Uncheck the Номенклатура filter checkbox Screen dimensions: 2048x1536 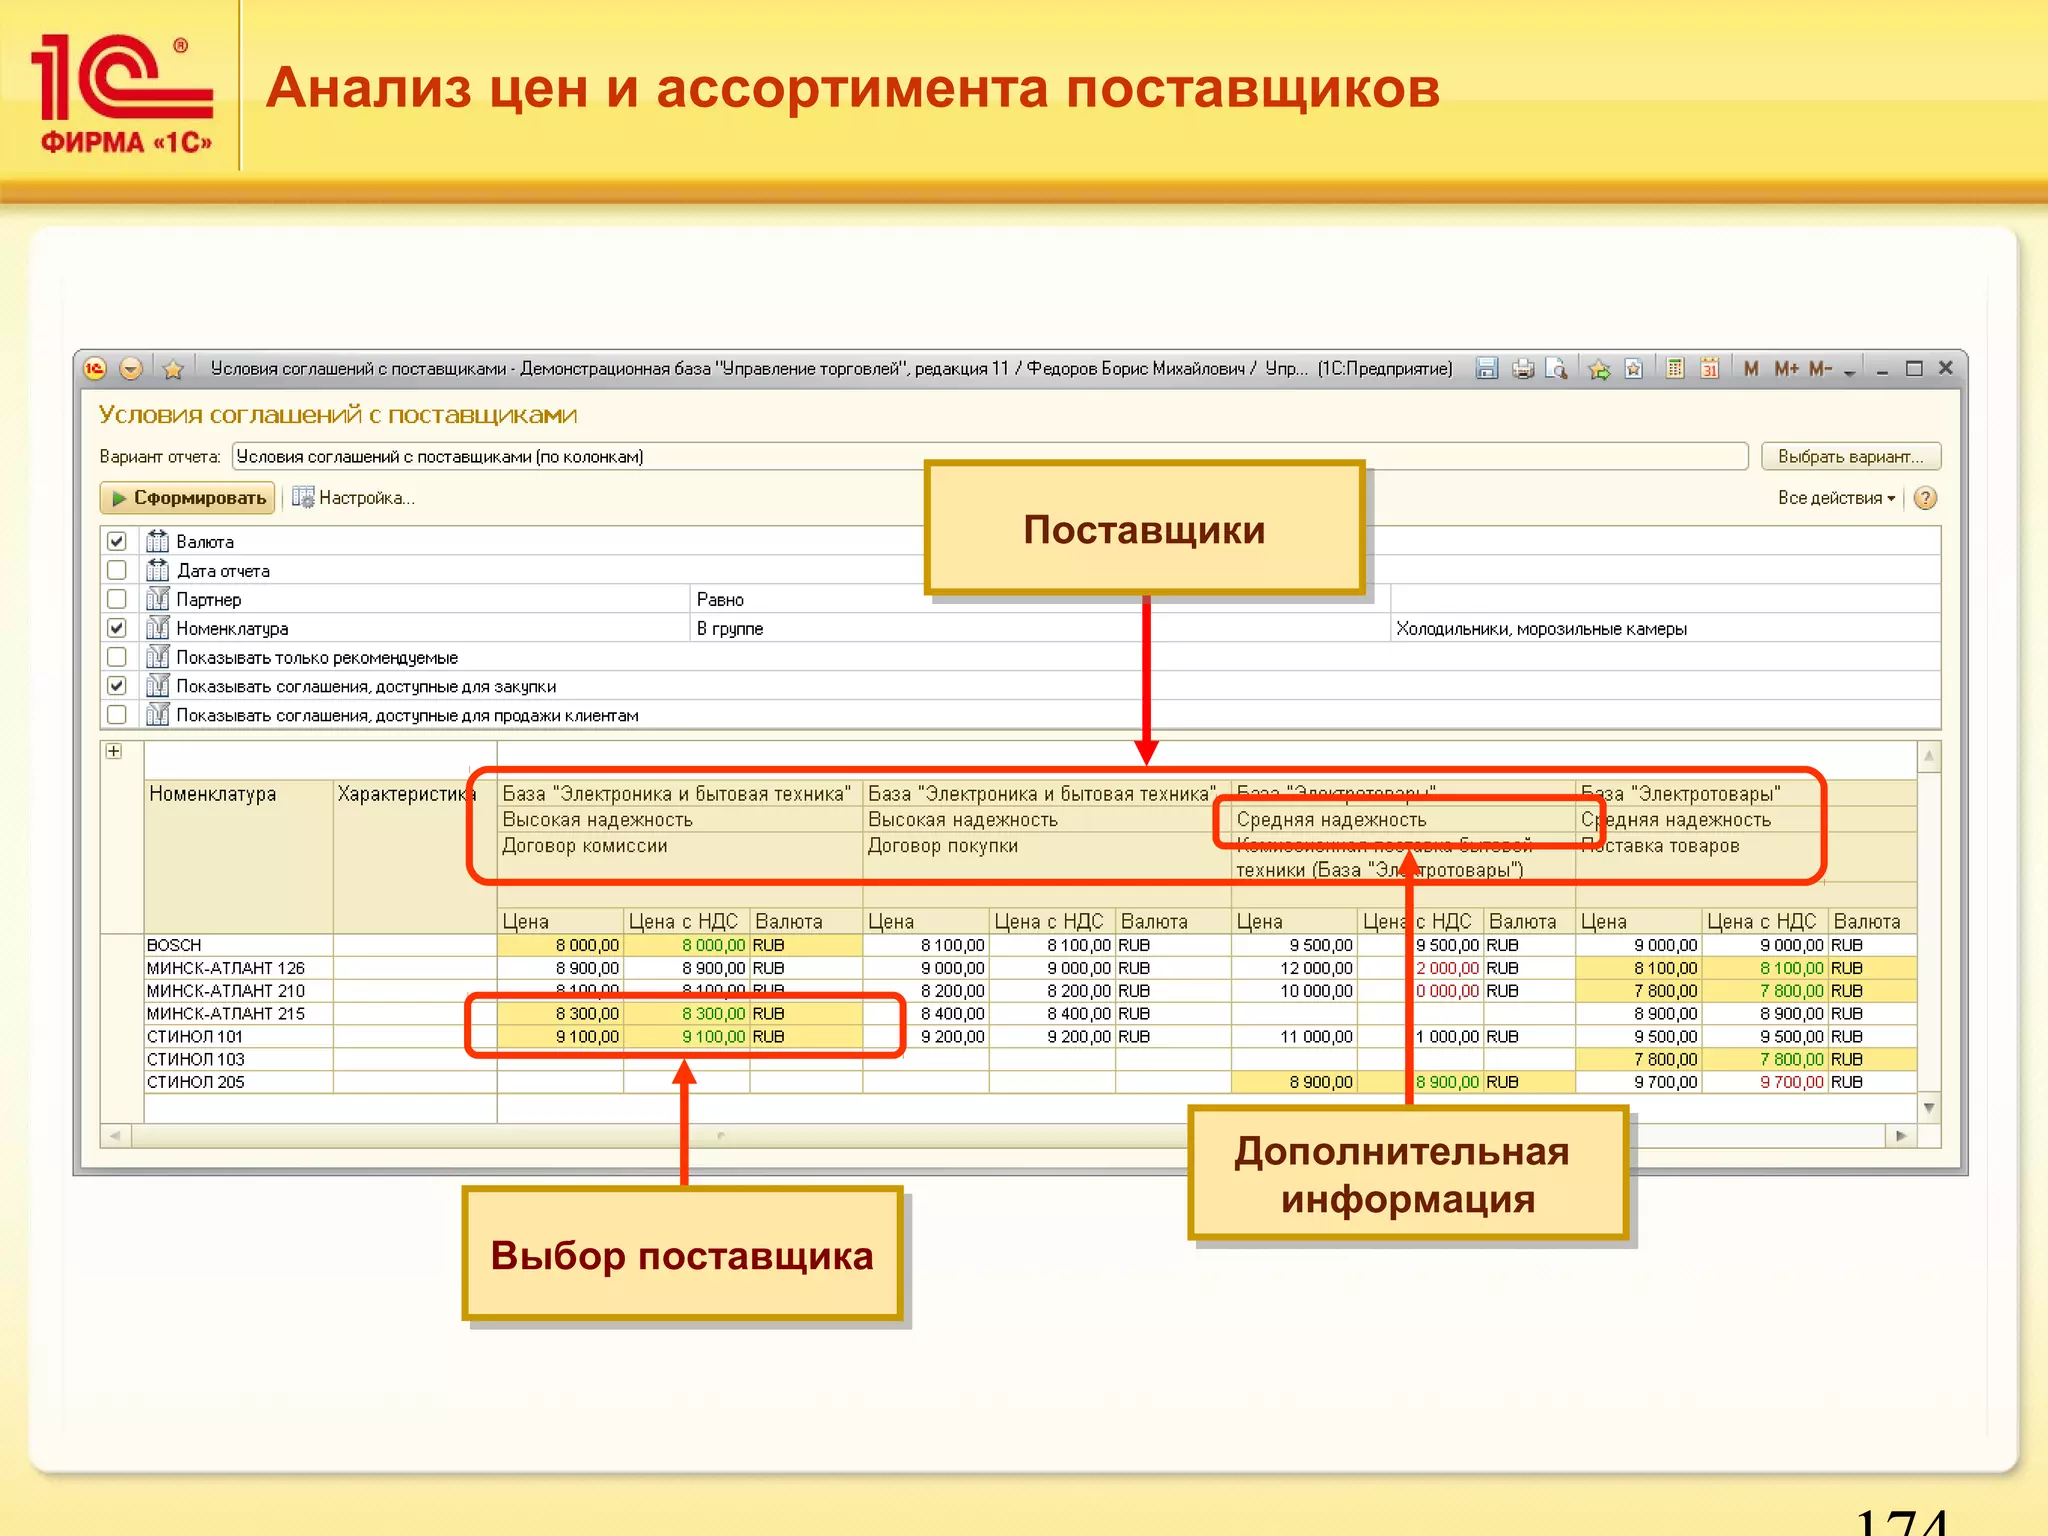point(117,628)
